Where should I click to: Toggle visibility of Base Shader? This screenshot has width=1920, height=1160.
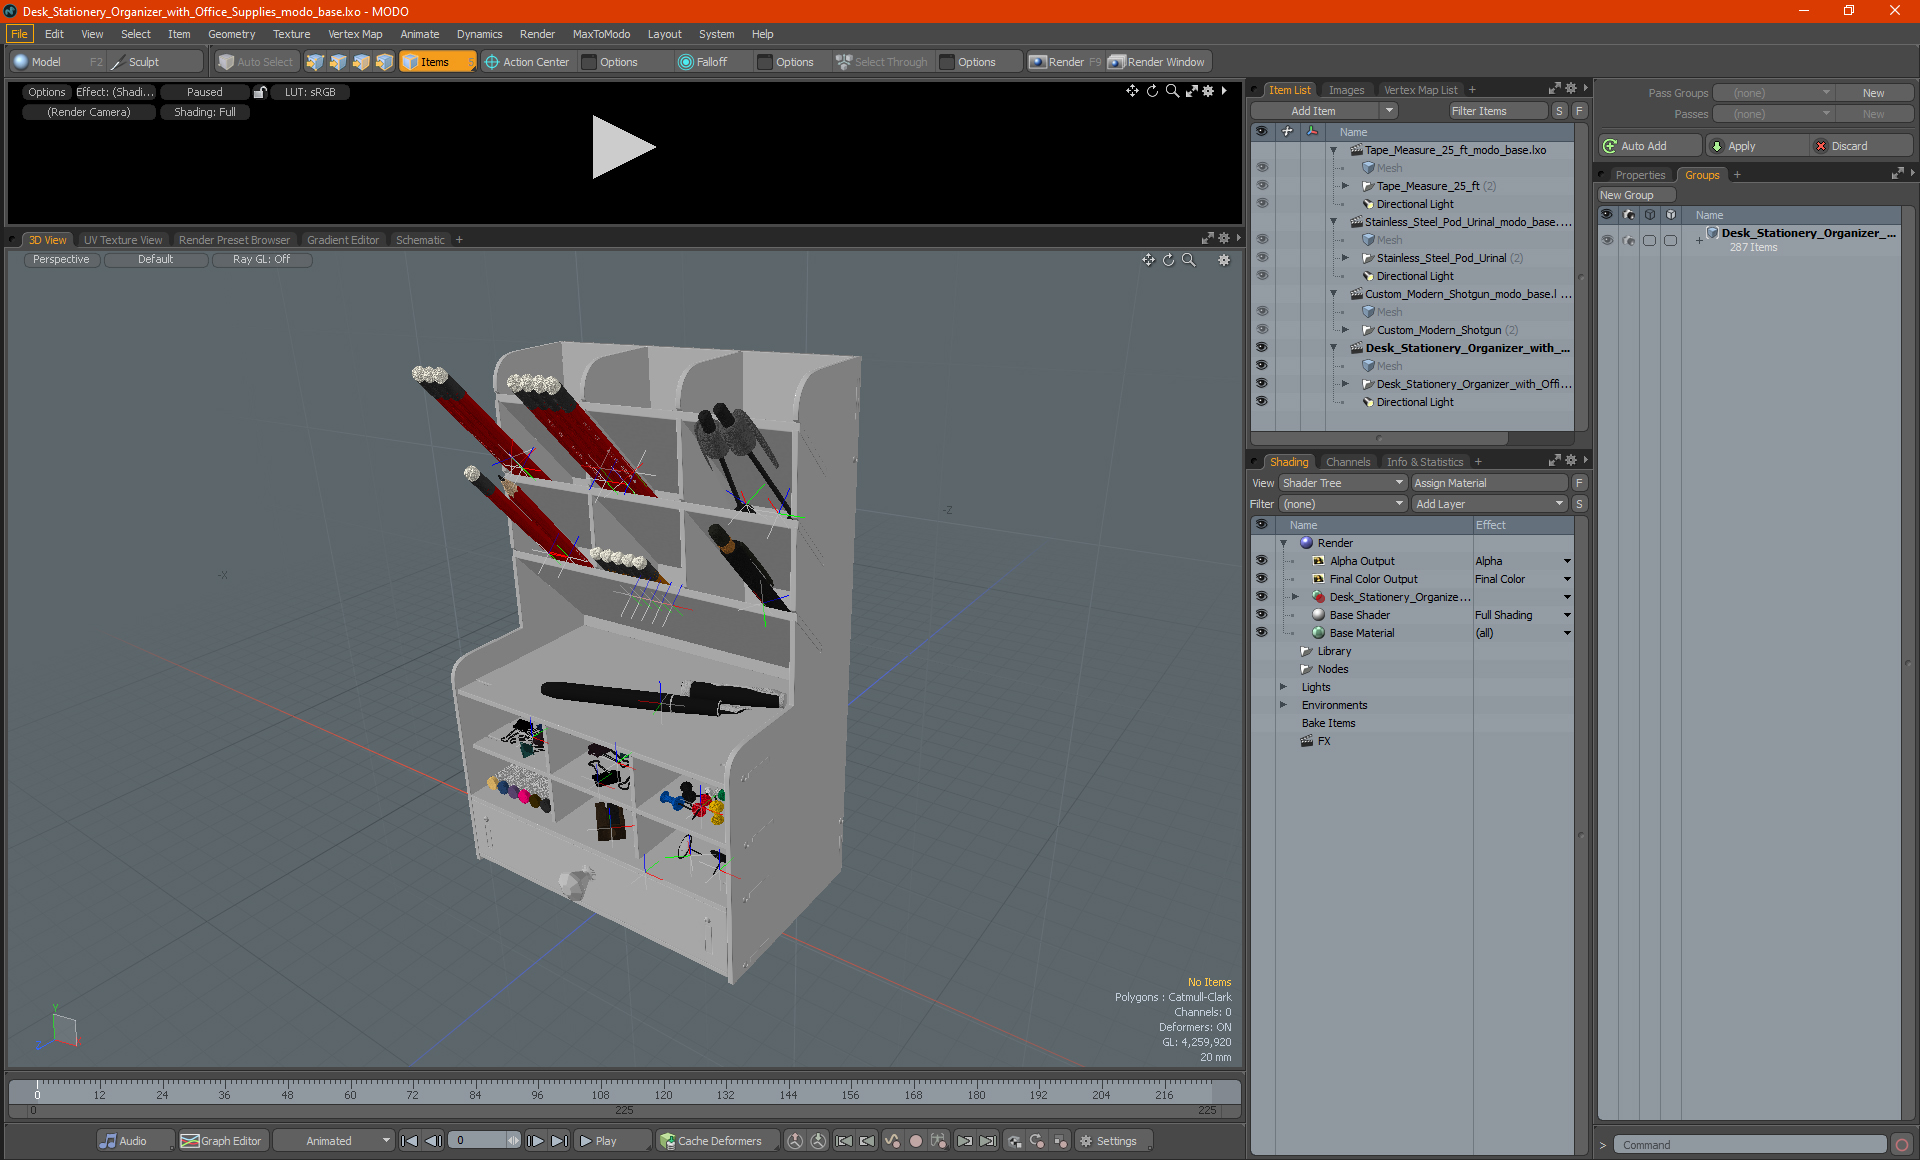click(1262, 615)
